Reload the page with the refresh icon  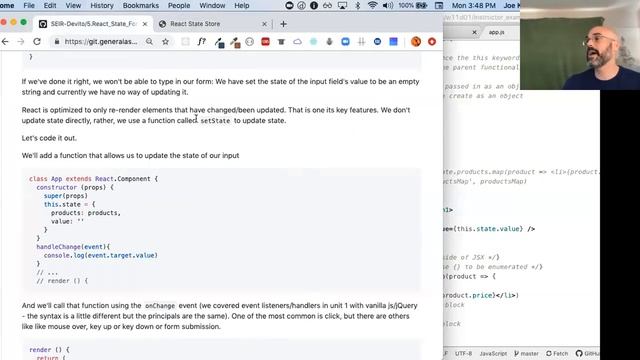37,42
